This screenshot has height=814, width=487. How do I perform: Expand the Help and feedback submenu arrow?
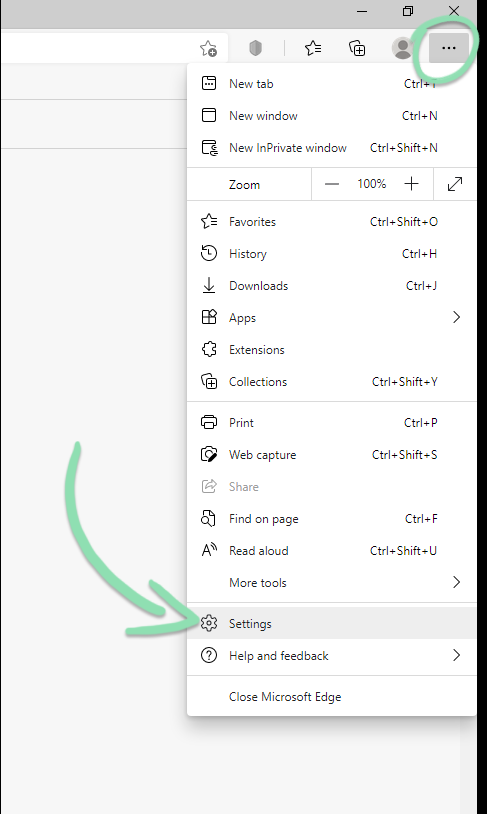456,656
